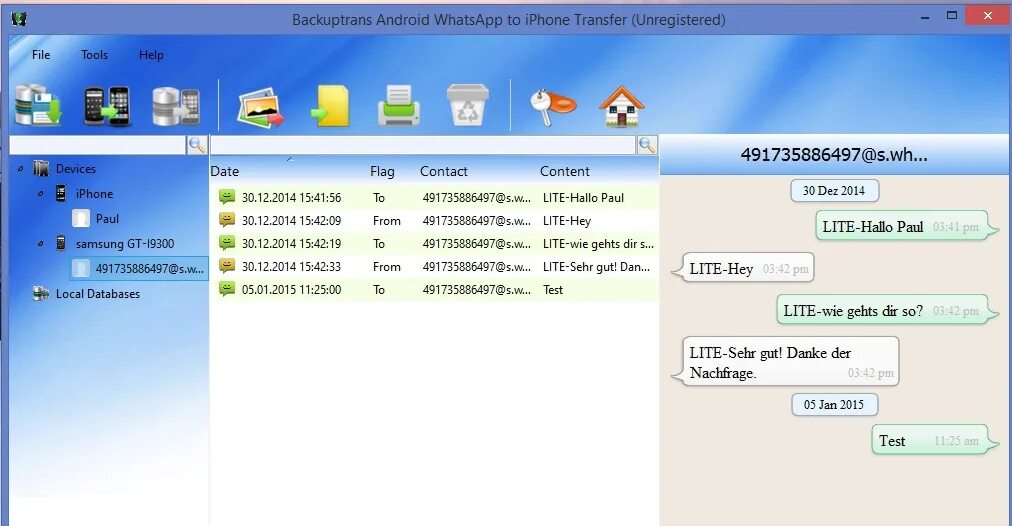This screenshot has width=1012, height=526.
Task: Click the backup messages to database icon
Action: (38, 105)
